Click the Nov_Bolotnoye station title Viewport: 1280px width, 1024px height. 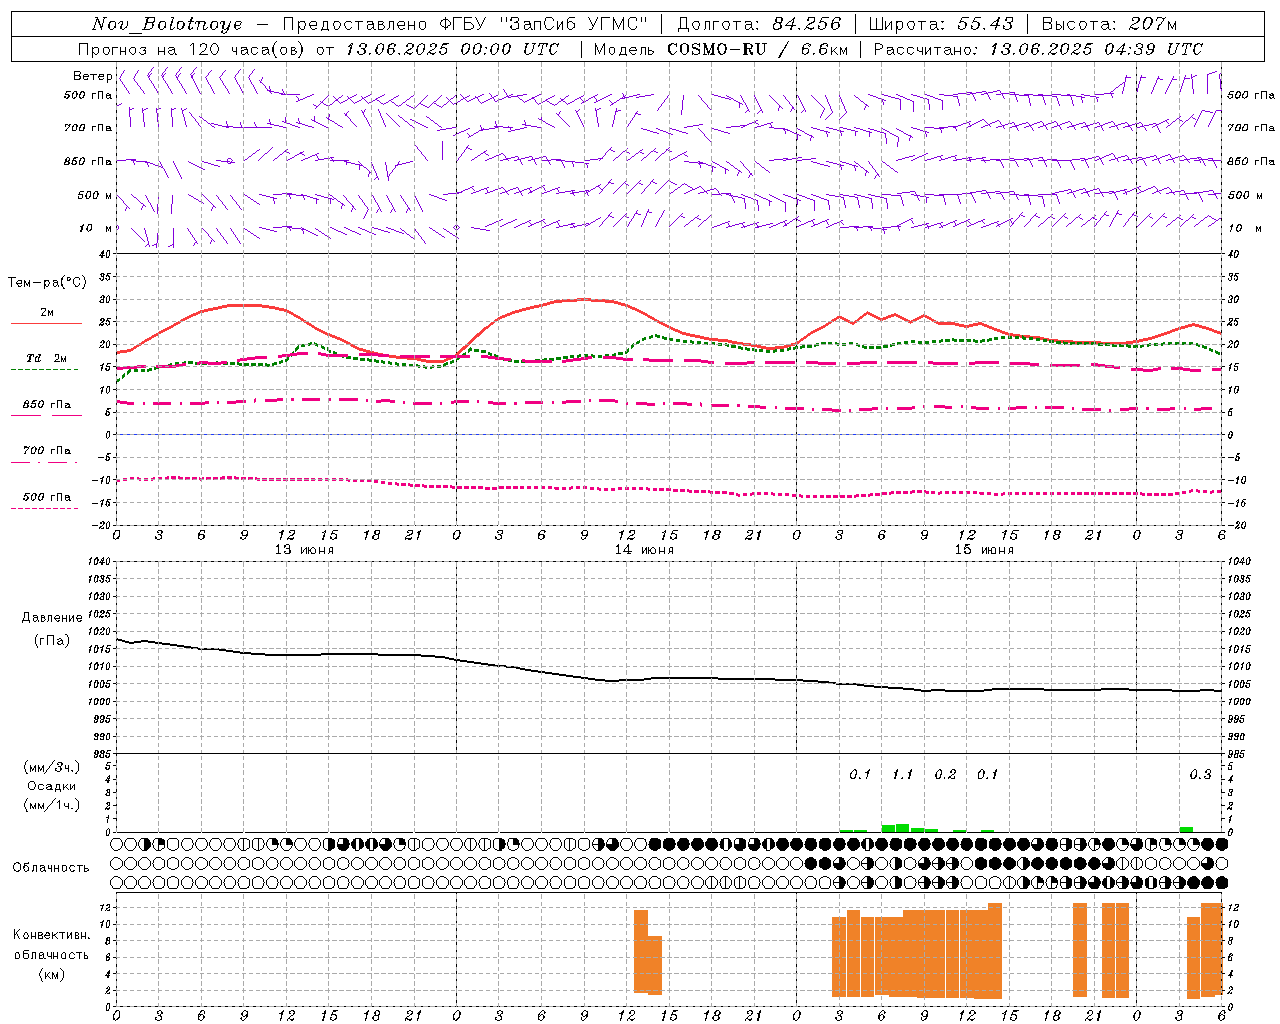point(167,24)
